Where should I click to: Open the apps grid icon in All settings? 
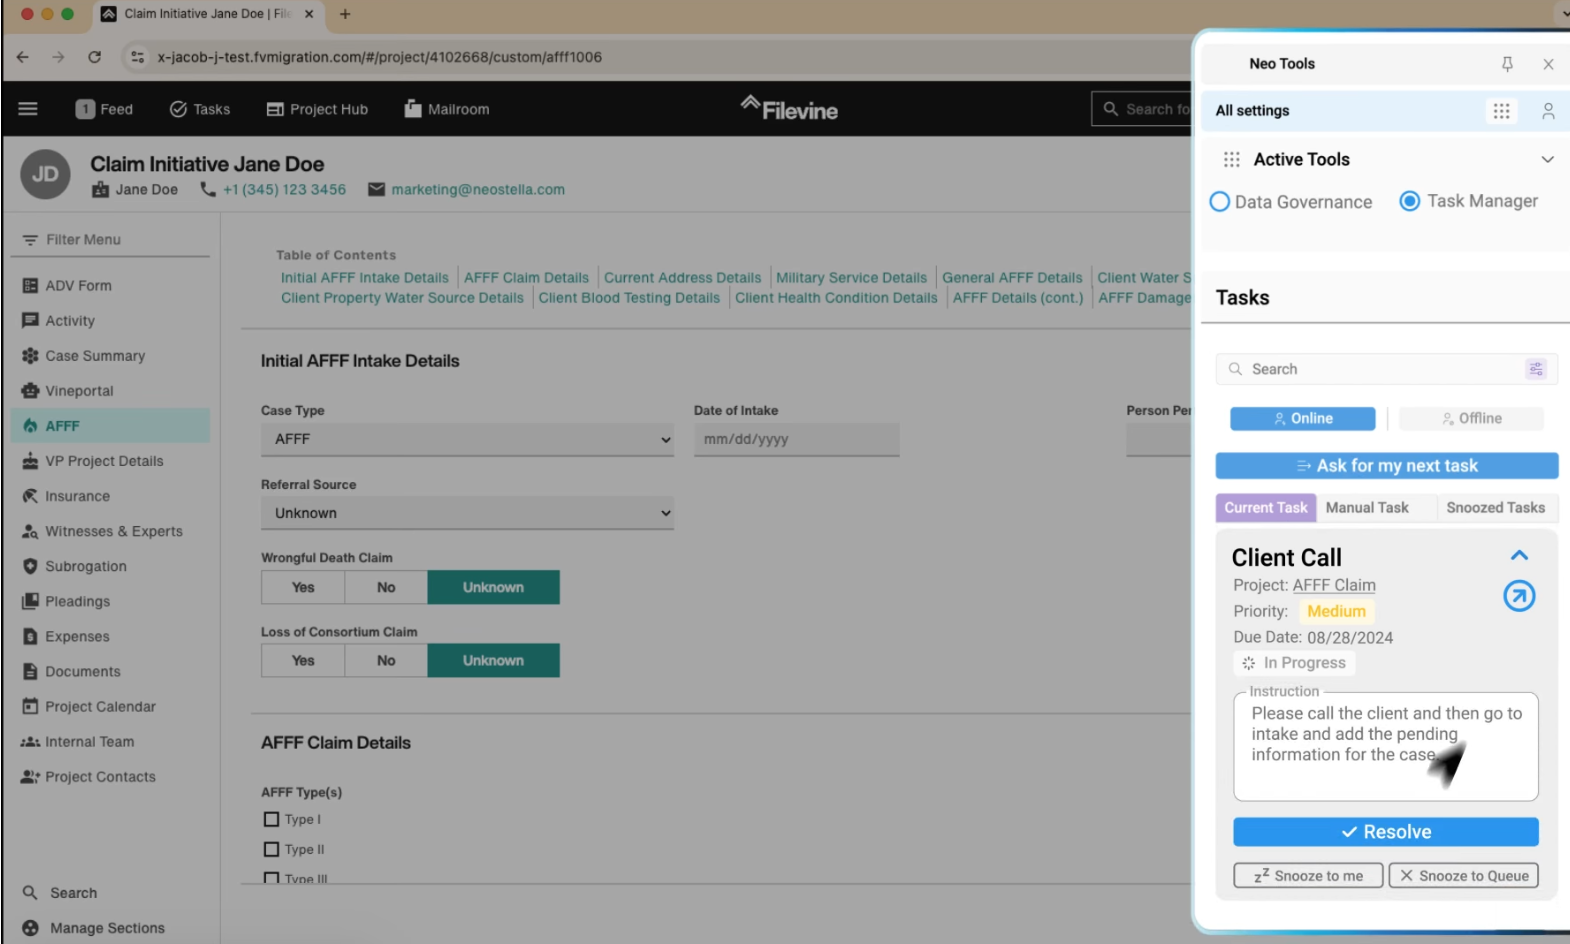pos(1501,111)
